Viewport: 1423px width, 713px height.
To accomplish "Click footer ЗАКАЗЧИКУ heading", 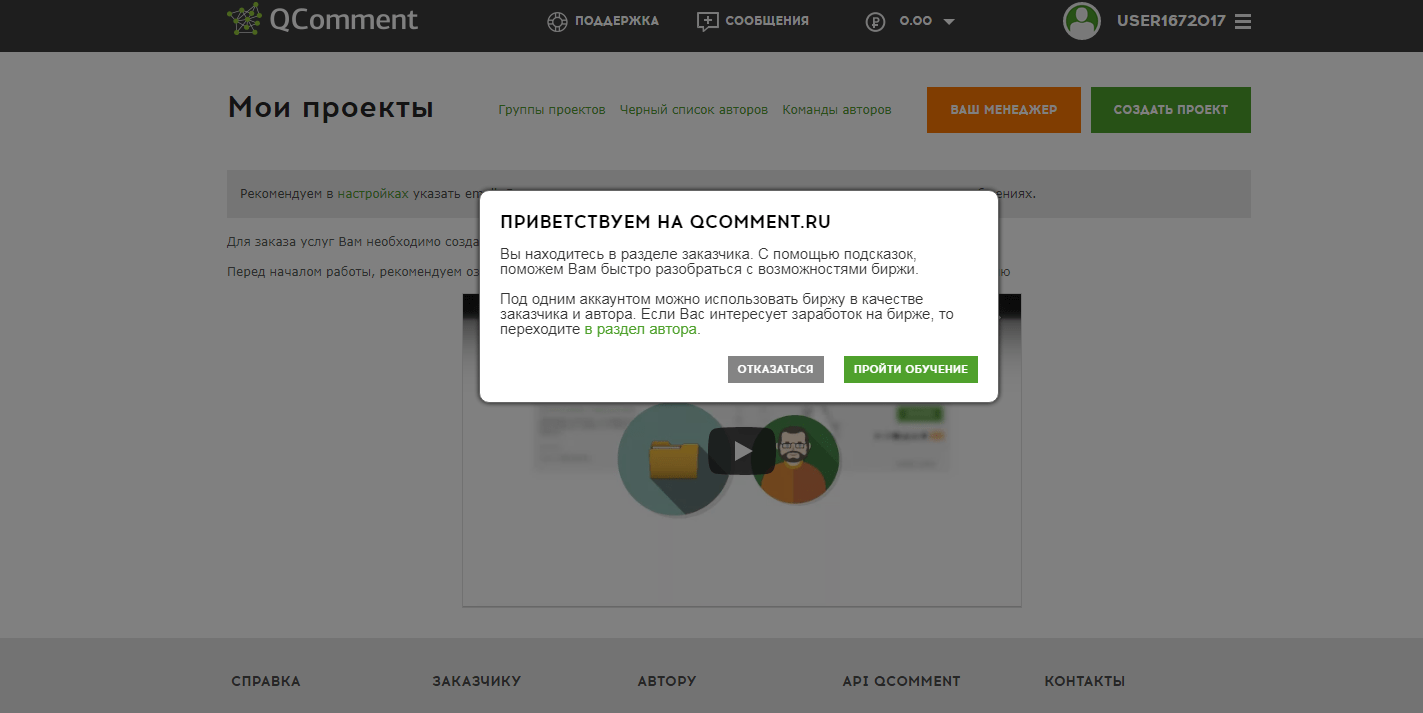I will click(477, 681).
